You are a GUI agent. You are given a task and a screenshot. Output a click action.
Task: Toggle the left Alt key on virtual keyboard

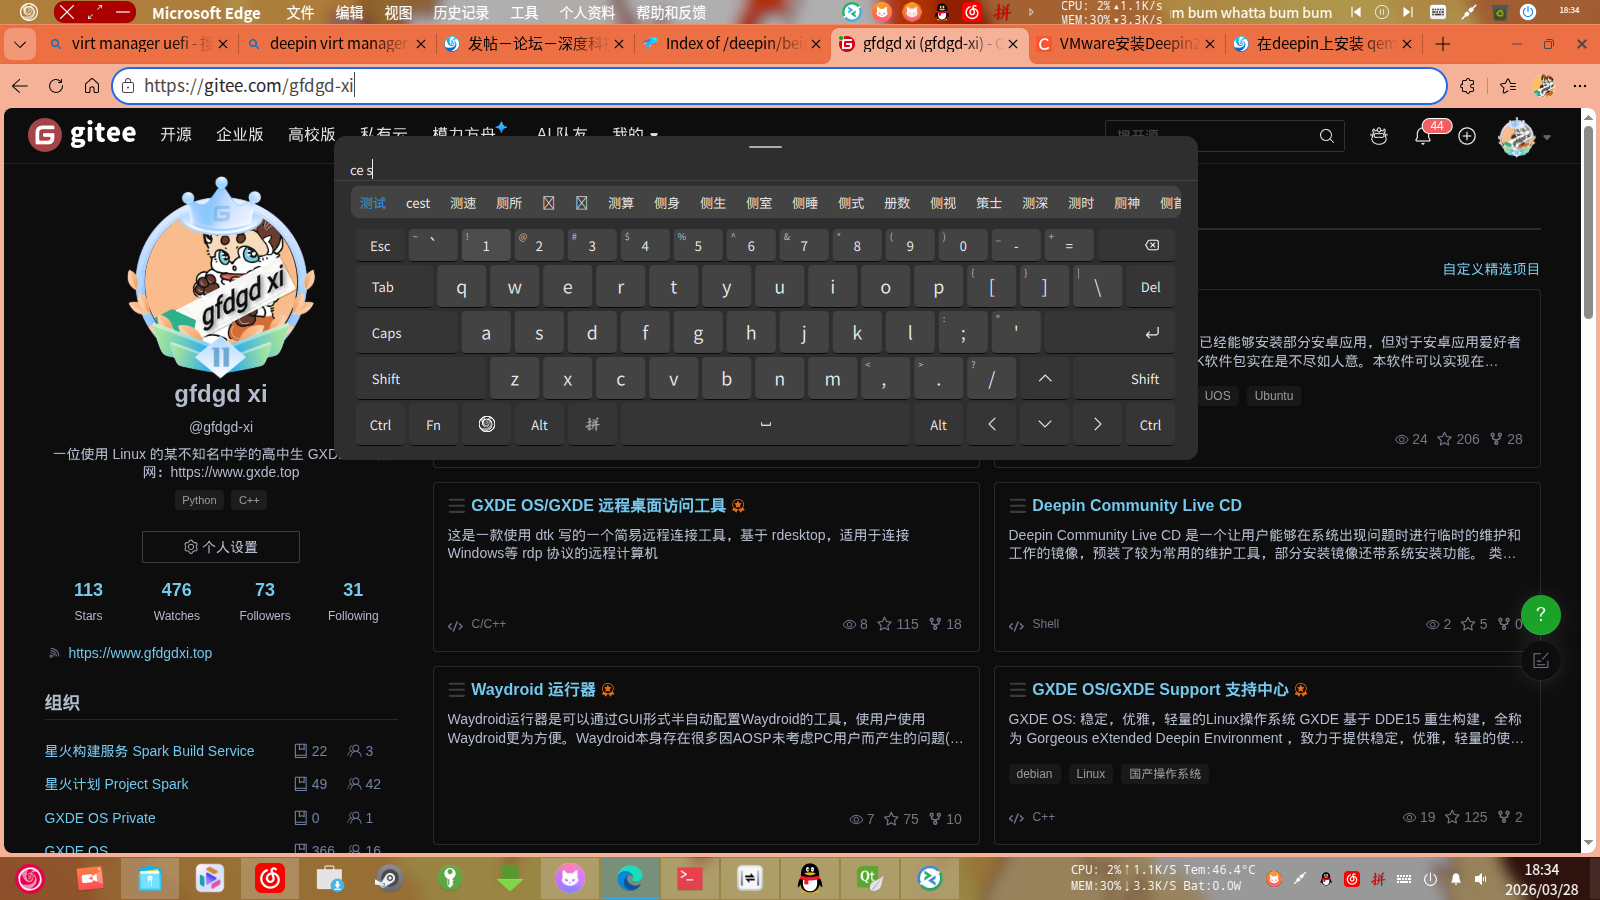click(539, 425)
